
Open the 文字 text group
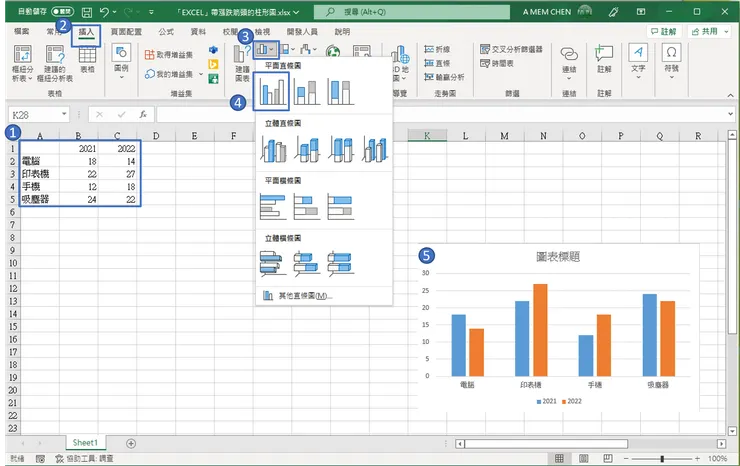click(638, 61)
